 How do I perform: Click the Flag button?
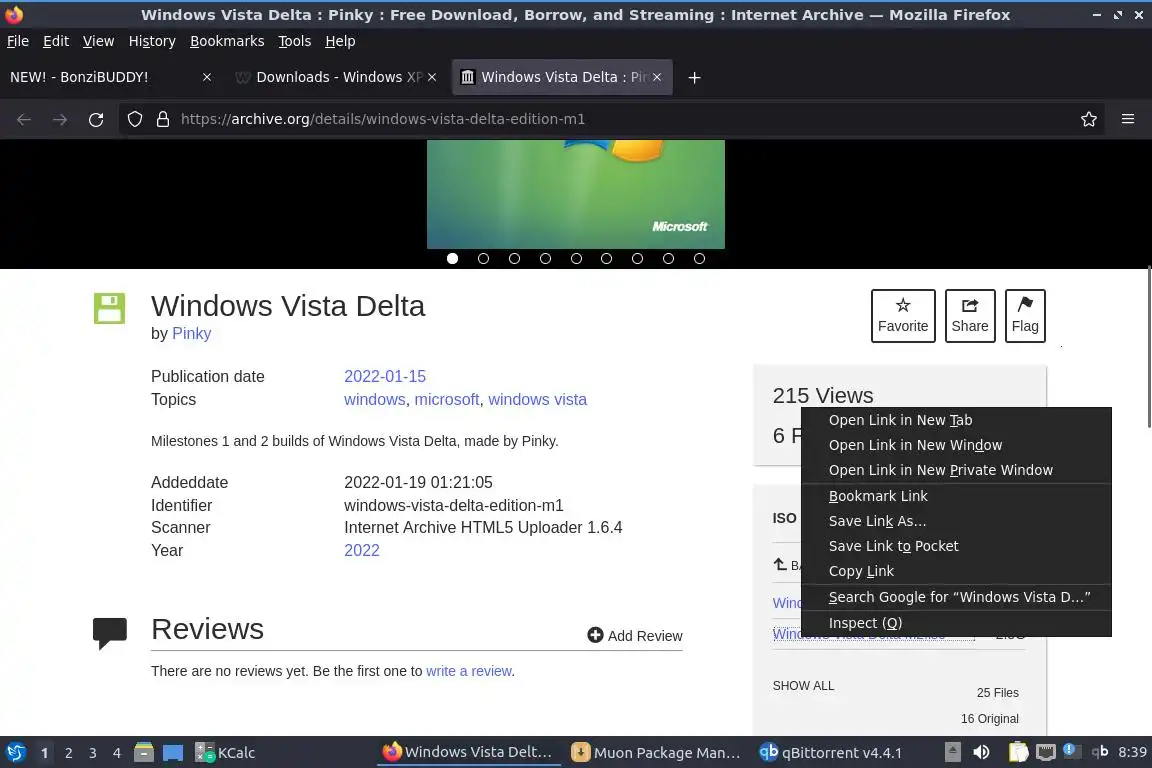tap(1025, 316)
